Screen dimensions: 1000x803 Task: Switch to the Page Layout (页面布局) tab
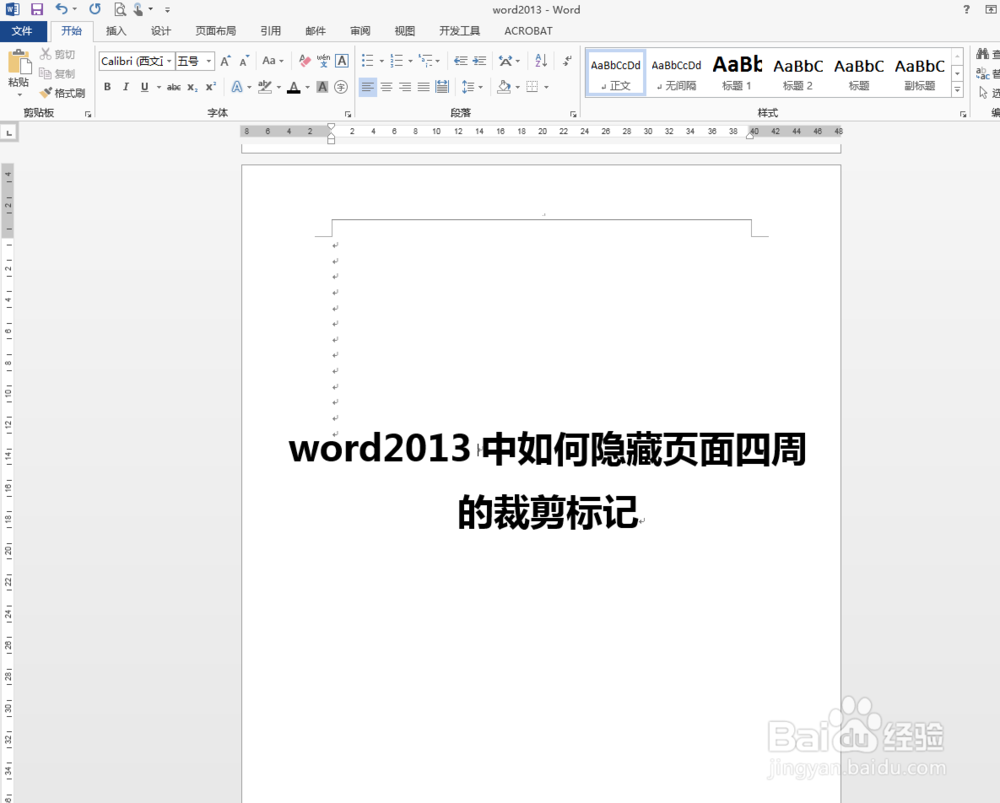click(216, 31)
